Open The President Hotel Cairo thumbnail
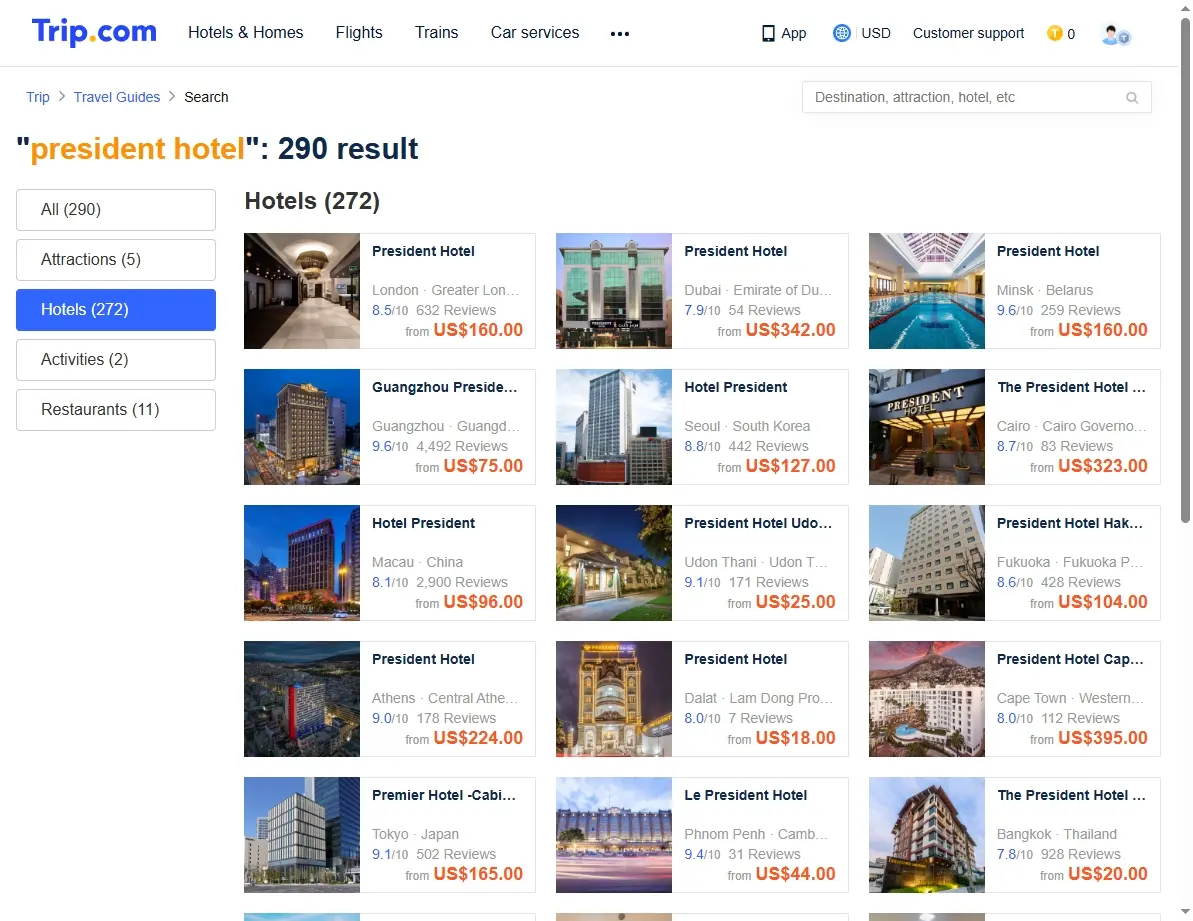The height and width of the screenshot is (921, 1193). [927, 427]
